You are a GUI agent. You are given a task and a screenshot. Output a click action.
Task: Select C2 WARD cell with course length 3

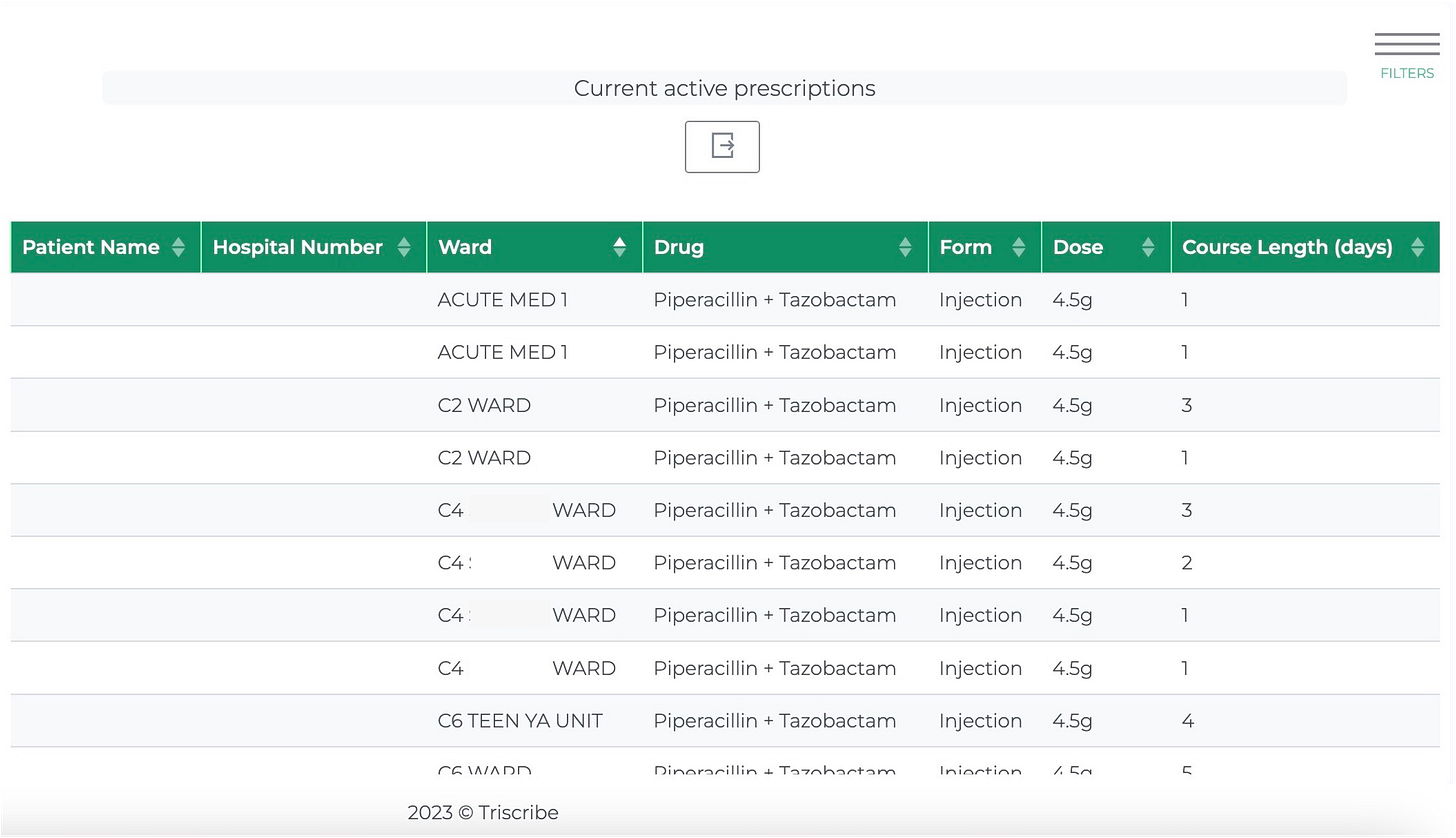484,405
